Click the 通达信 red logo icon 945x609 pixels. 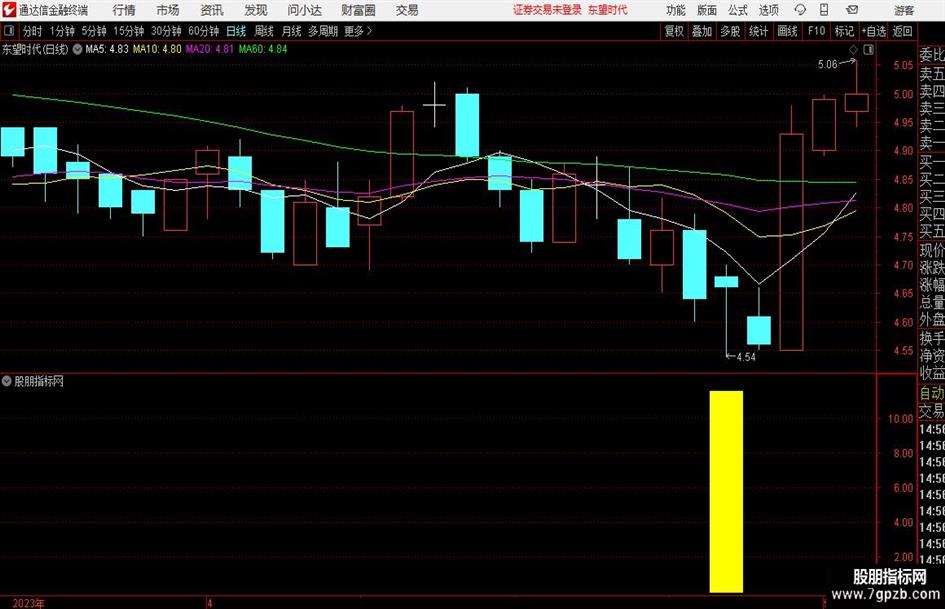(x=9, y=10)
